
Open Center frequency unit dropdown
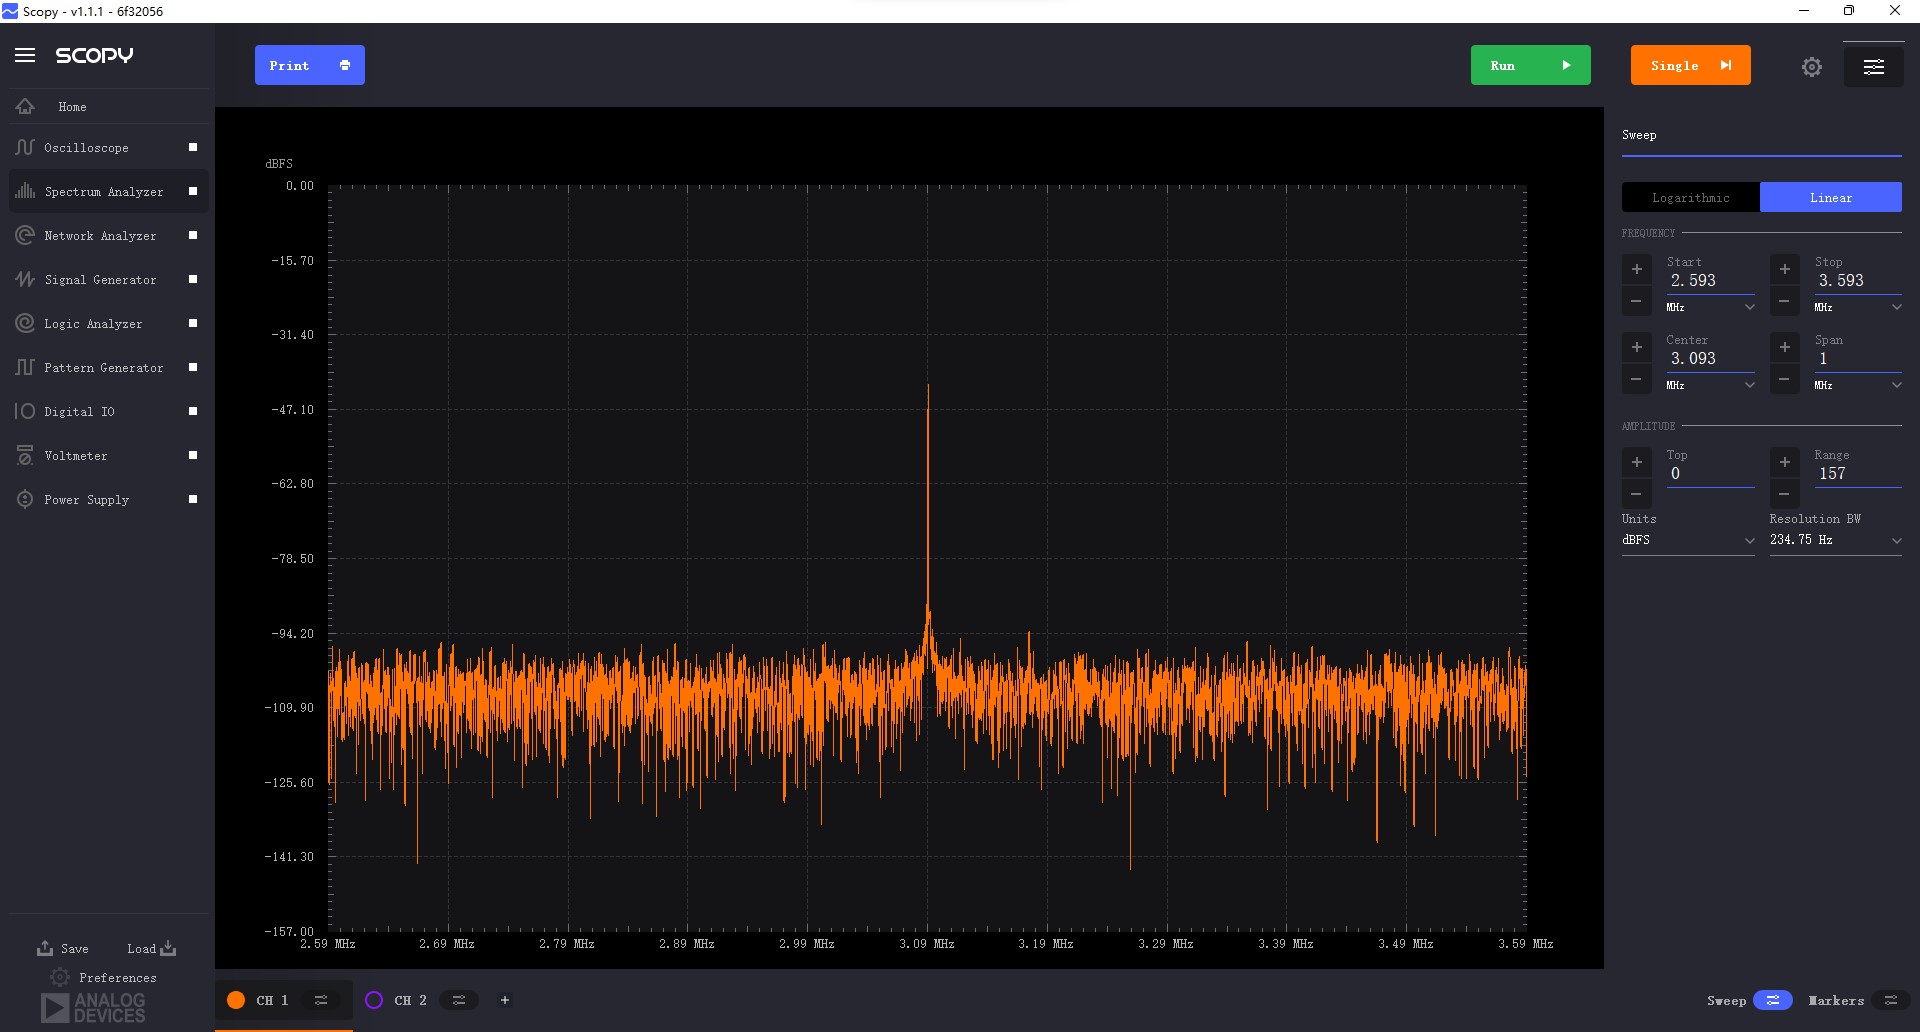(1710, 385)
